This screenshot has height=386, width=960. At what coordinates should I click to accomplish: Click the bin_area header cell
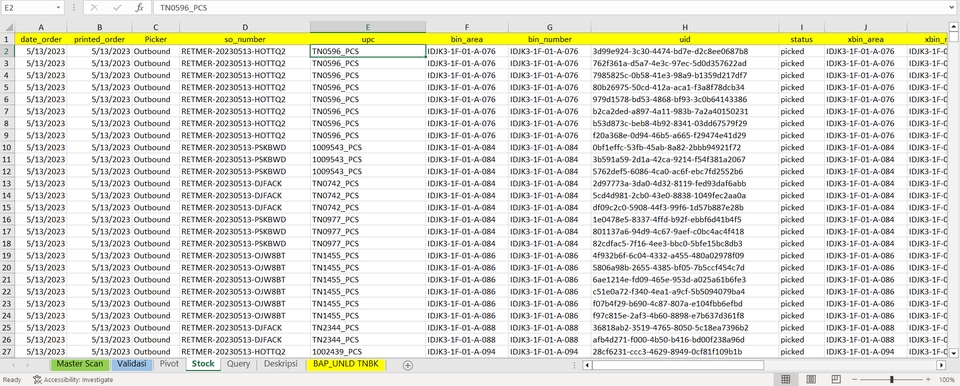[x=467, y=39]
